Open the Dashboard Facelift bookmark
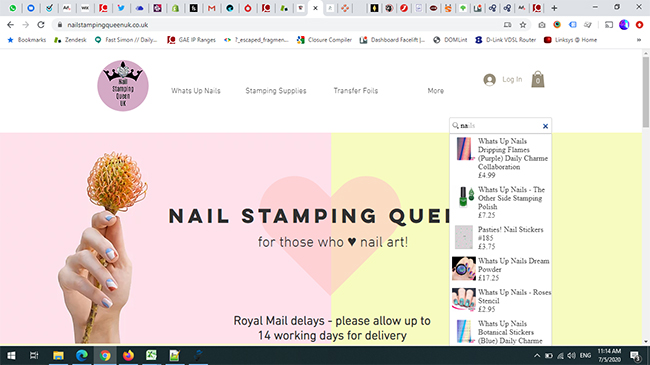The width and height of the screenshot is (650, 365). pyautogui.click(x=392, y=40)
